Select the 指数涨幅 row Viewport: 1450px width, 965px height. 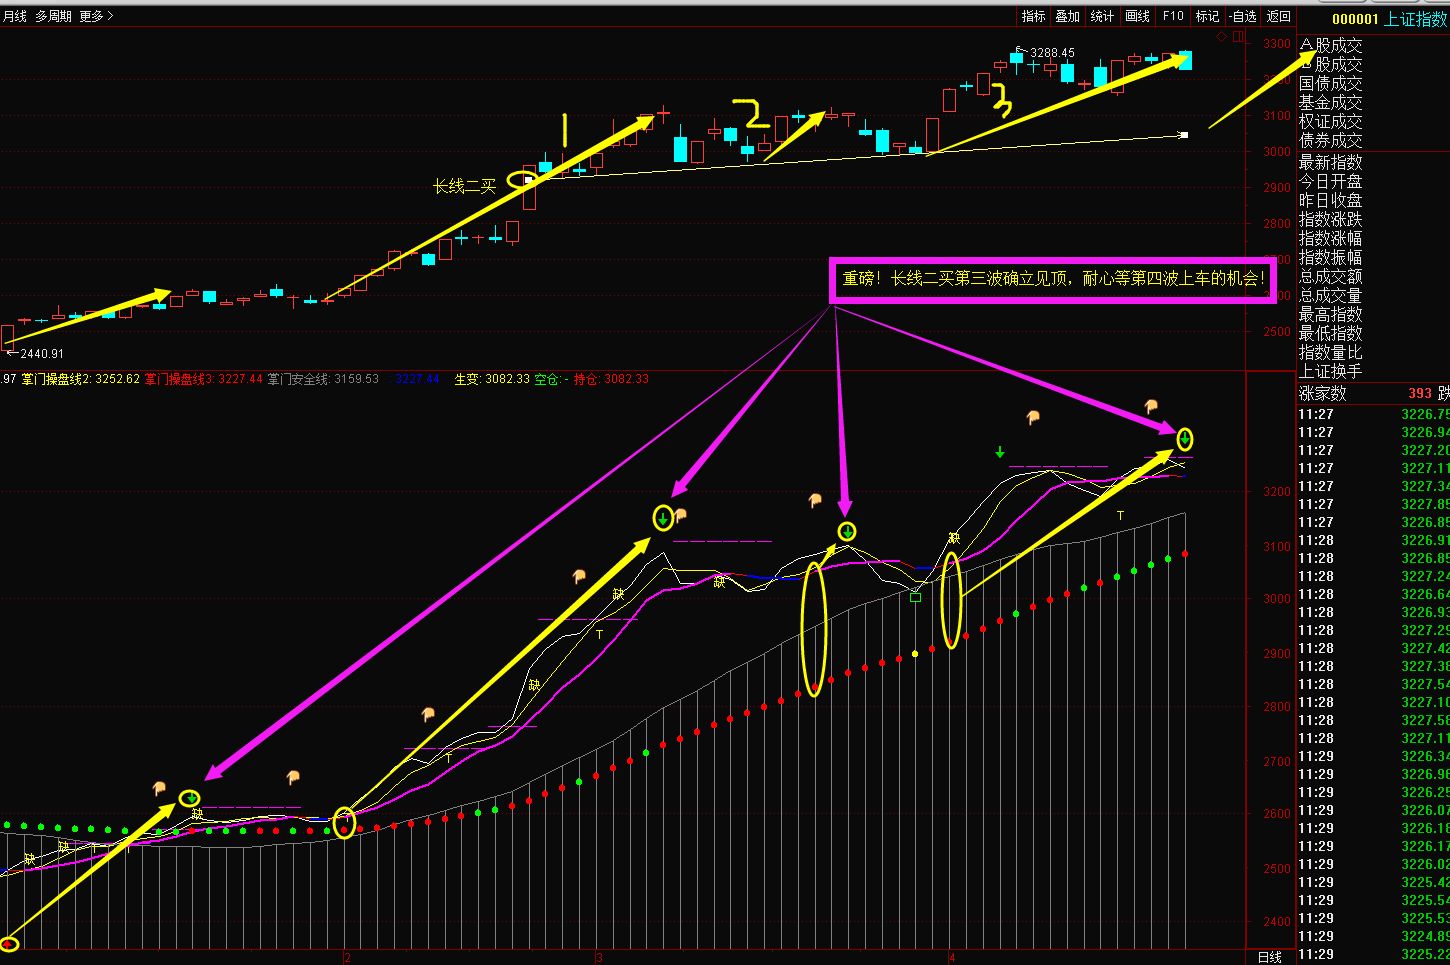click(1330, 238)
